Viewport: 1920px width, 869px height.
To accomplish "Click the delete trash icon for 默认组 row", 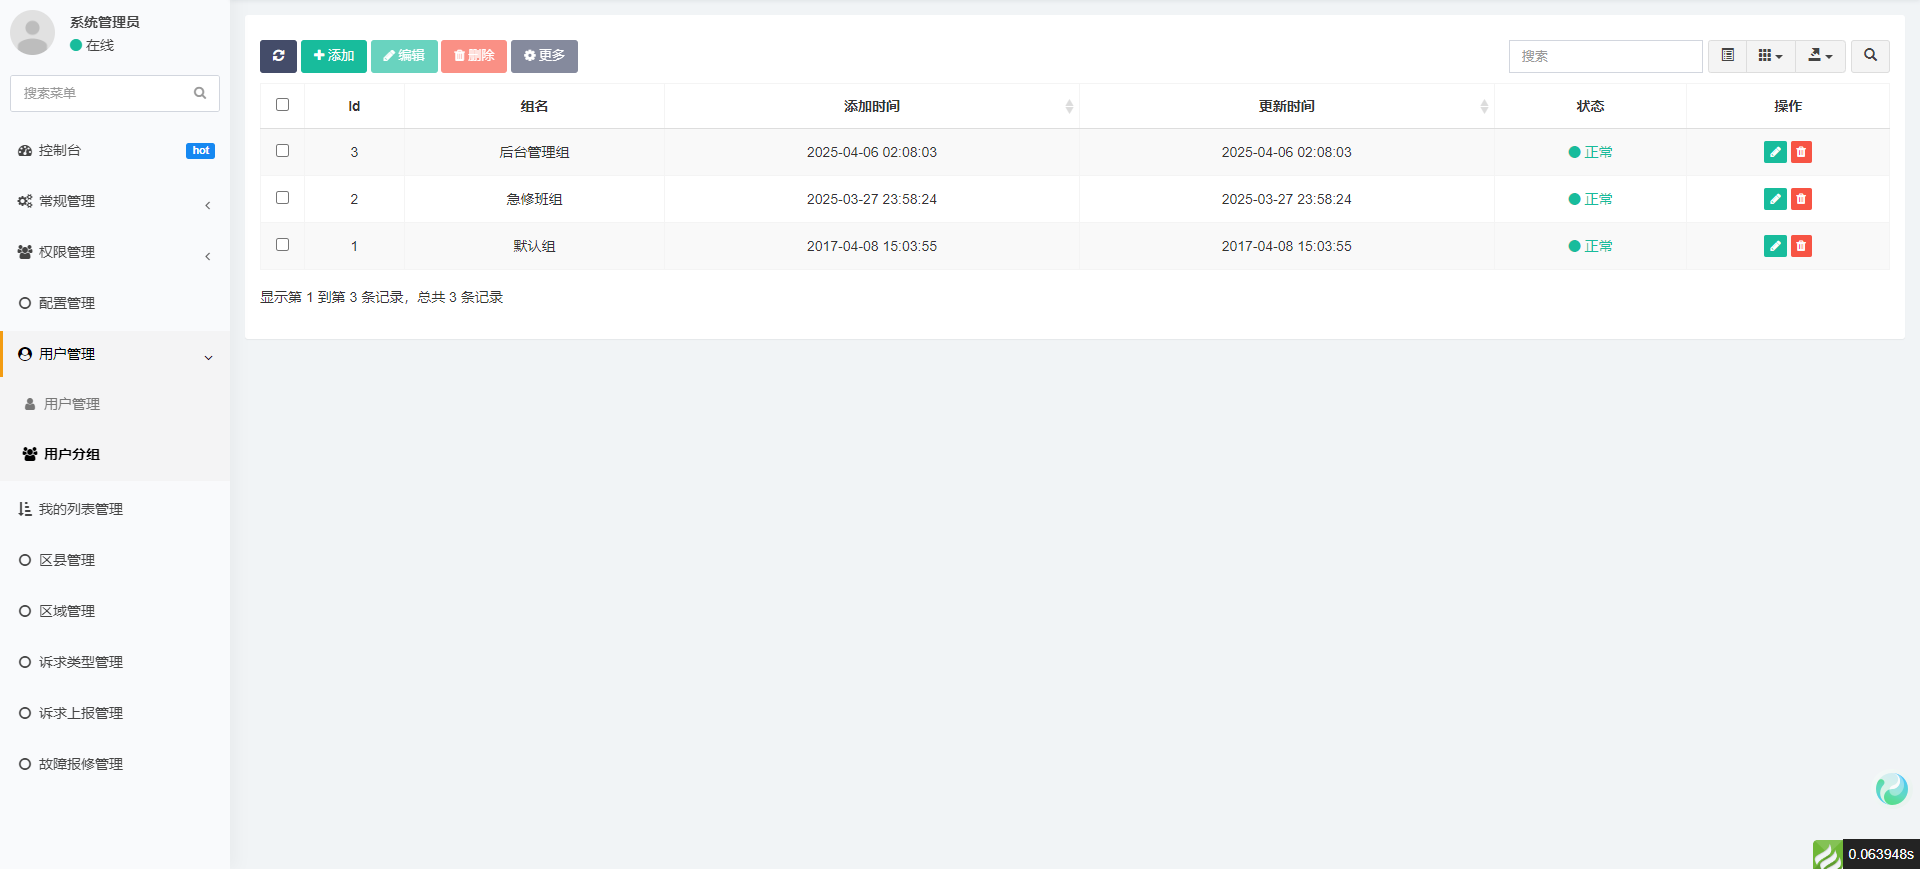I will [x=1801, y=246].
